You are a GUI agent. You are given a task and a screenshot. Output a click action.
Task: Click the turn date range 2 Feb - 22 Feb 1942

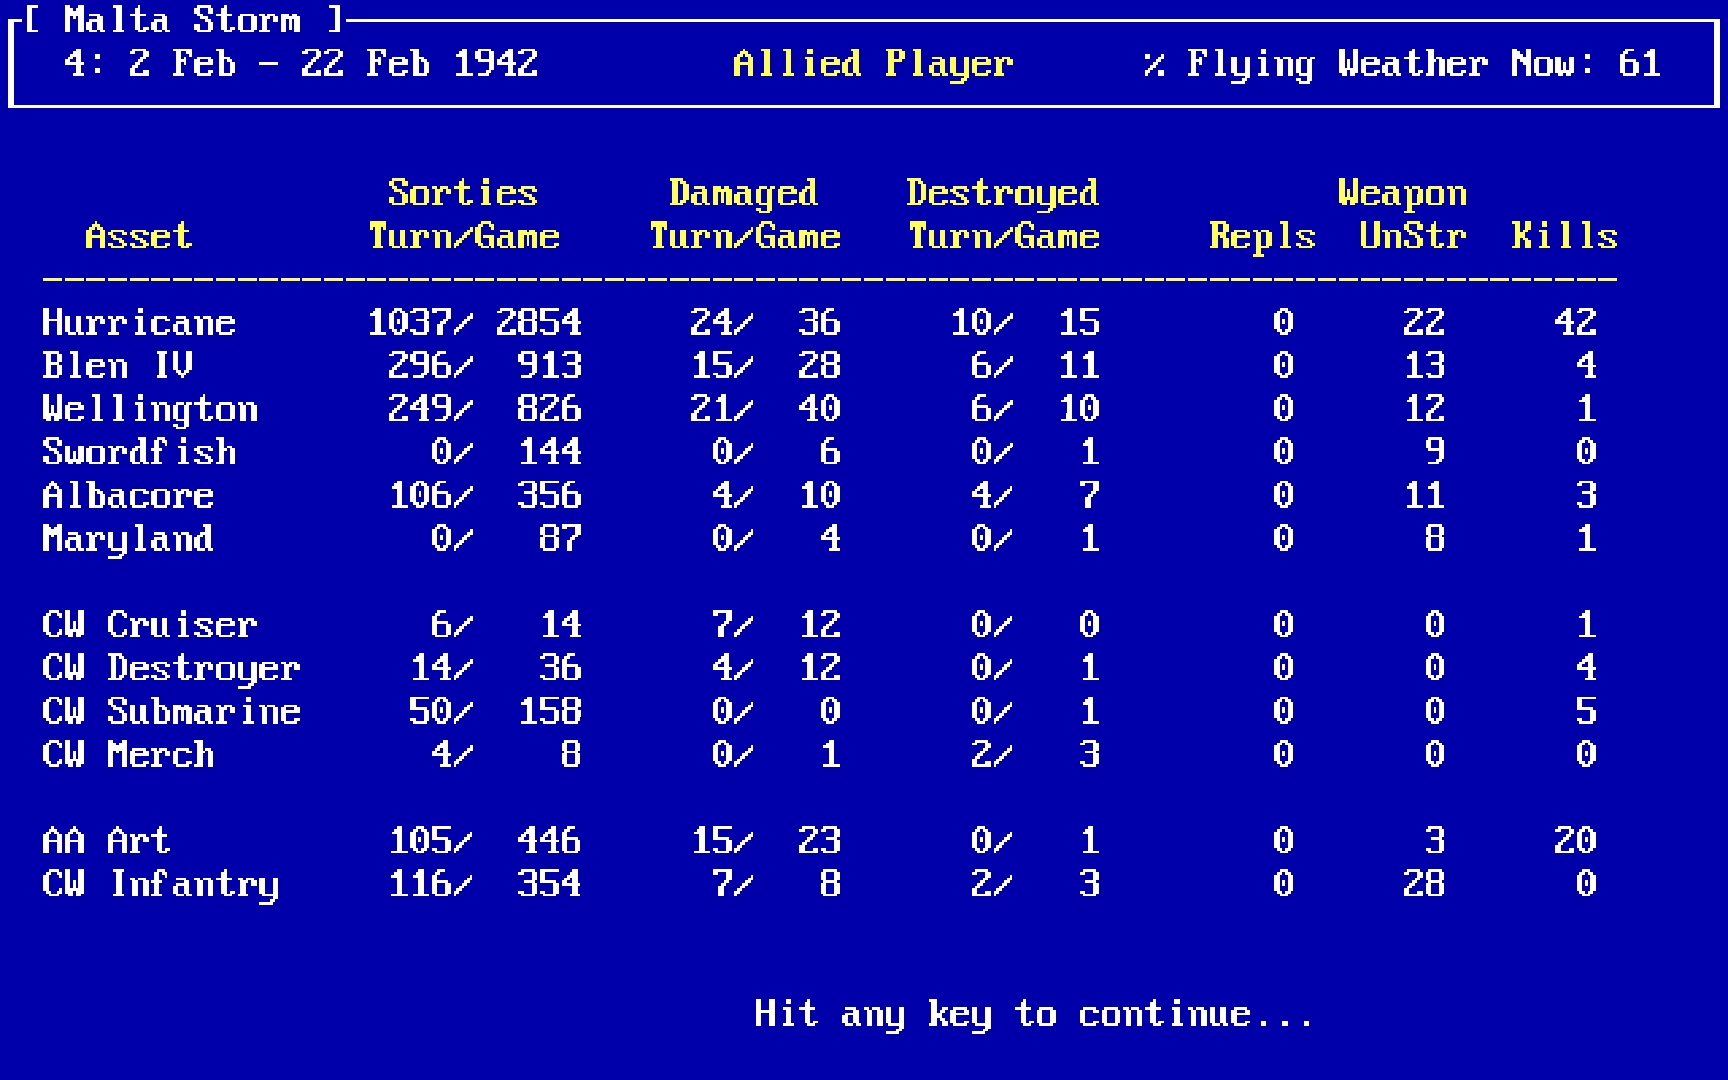pos(333,64)
